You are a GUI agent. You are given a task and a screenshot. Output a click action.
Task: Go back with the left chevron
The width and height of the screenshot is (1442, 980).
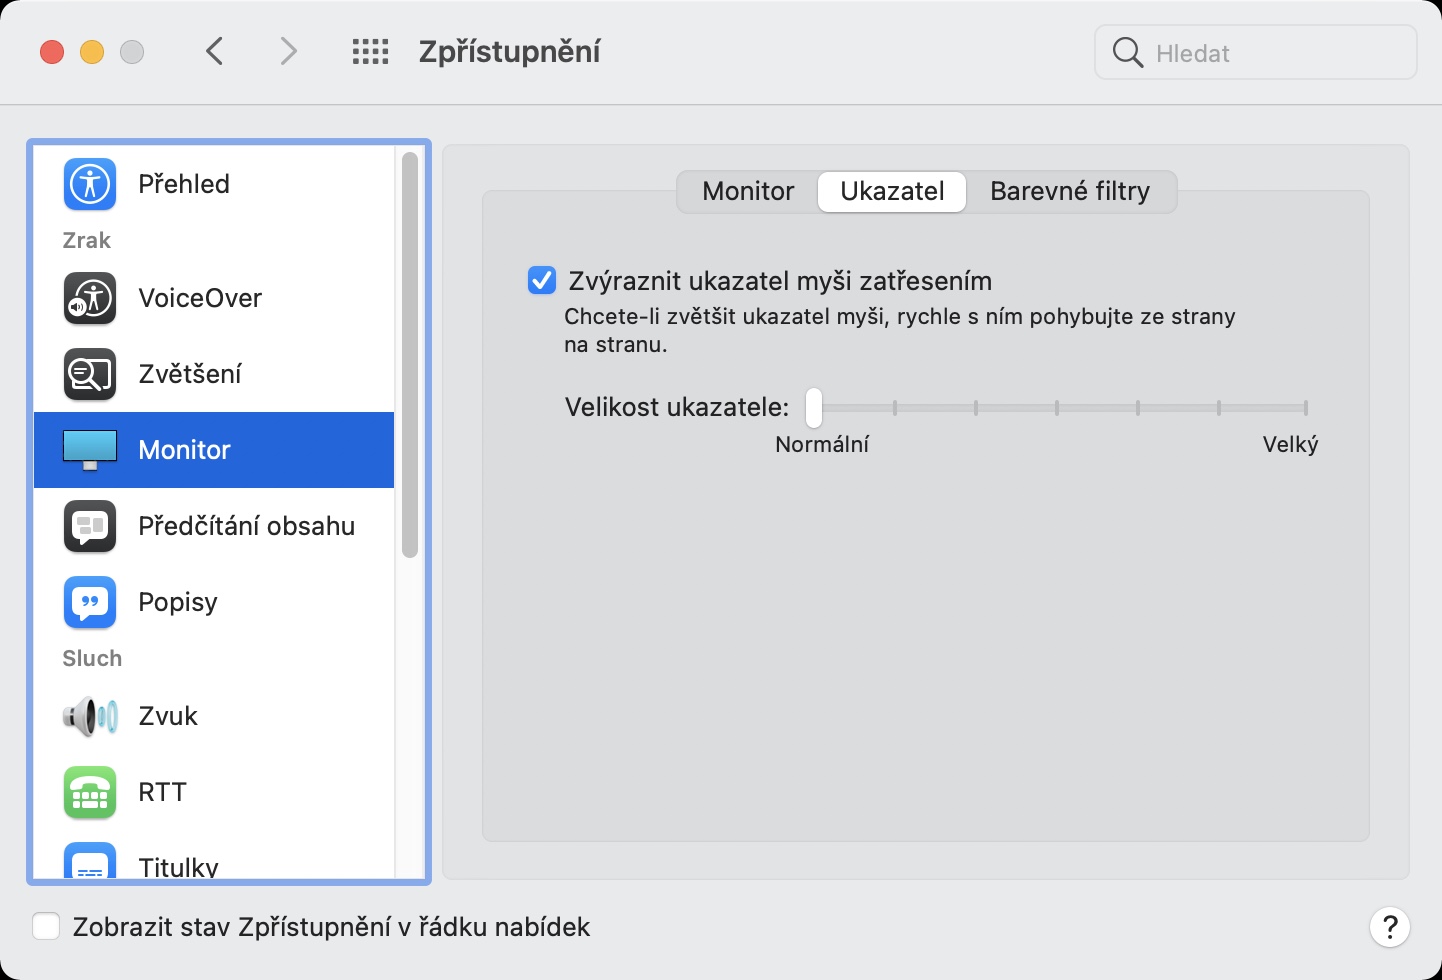(214, 52)
